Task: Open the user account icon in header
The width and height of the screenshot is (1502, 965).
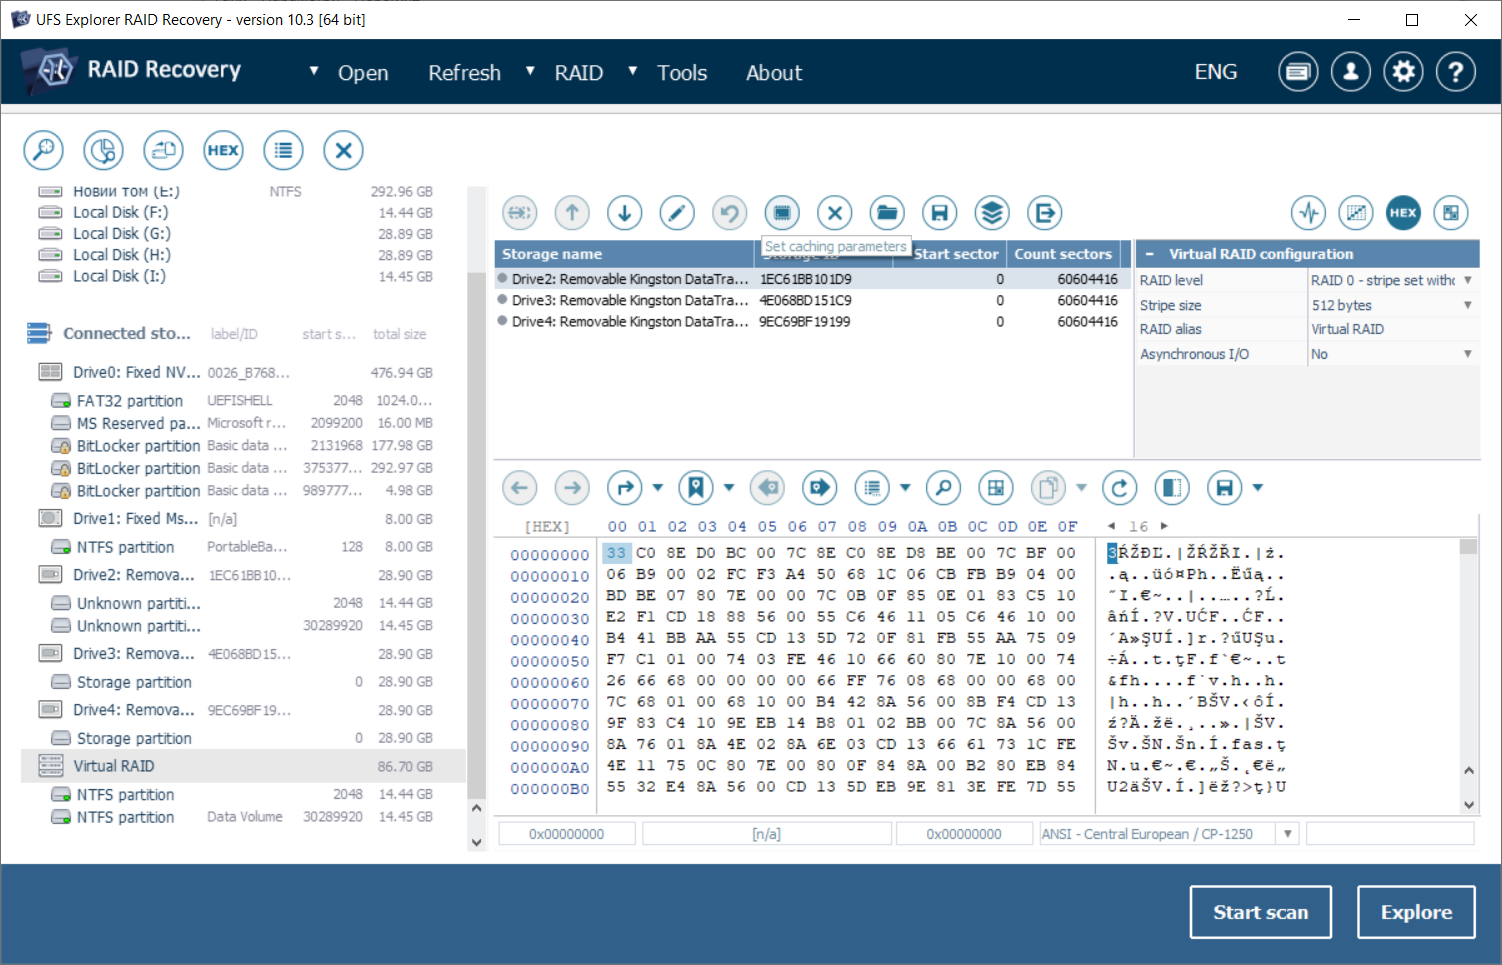Action: point(1351,72)
